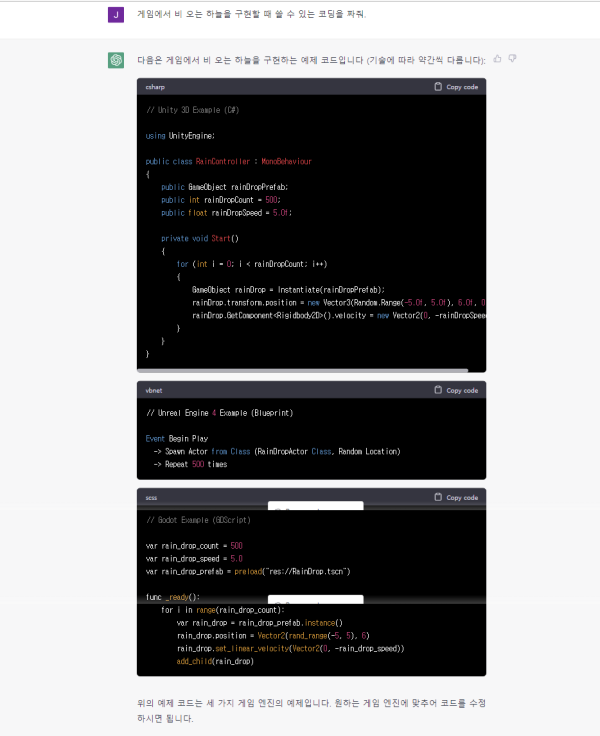Viewport: 600px width, 736px height.
Task: Click the comment '// Godot Example (GDScript)'
Action: click(x=198, y=520)
